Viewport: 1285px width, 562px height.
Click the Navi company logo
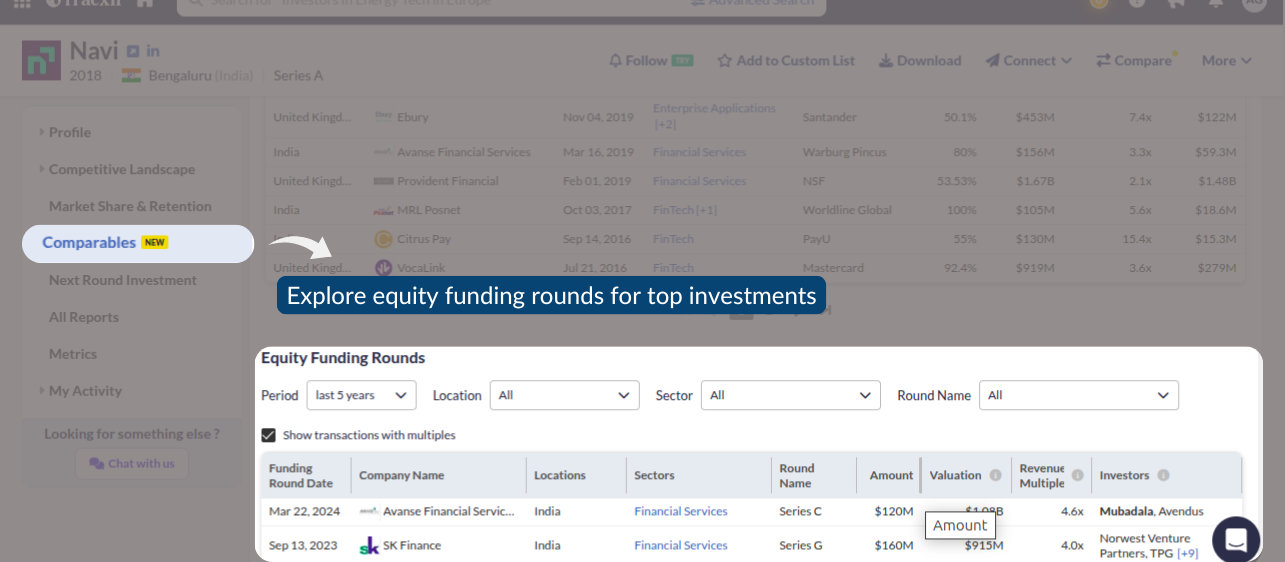(41, 60)
